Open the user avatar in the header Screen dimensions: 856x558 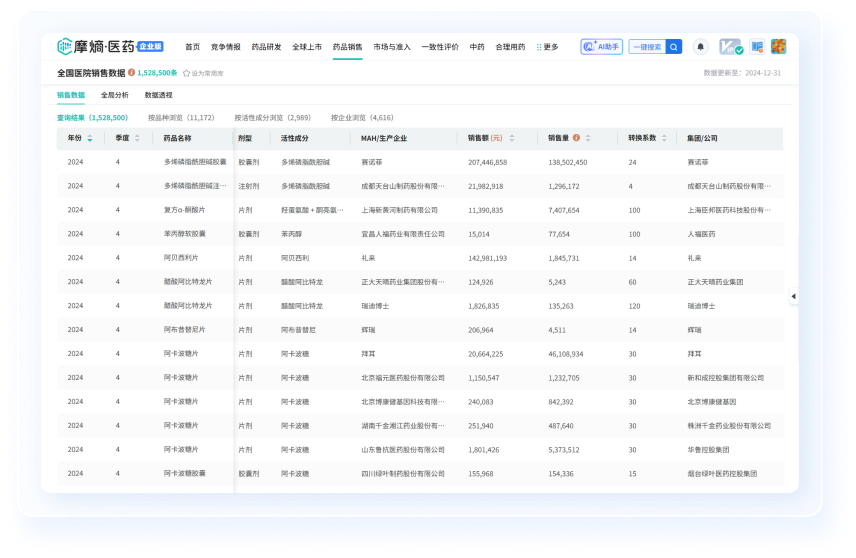click(778, 47)
